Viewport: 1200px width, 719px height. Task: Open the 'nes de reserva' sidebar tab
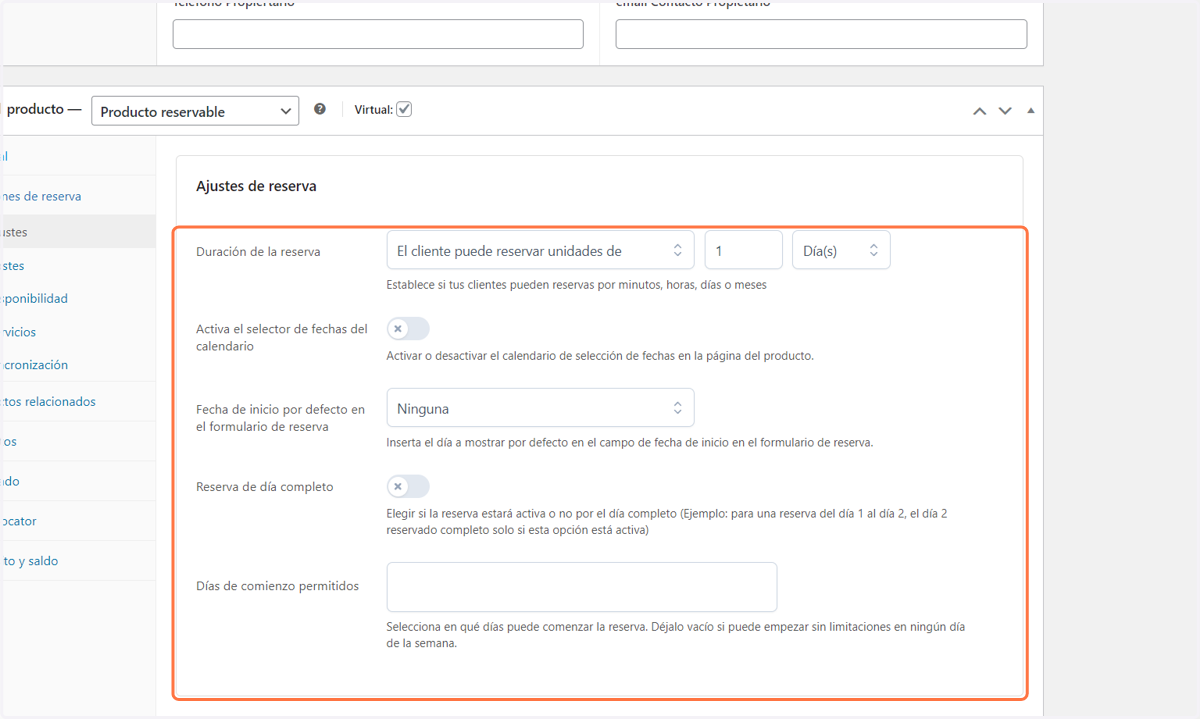tap(41, 196)
